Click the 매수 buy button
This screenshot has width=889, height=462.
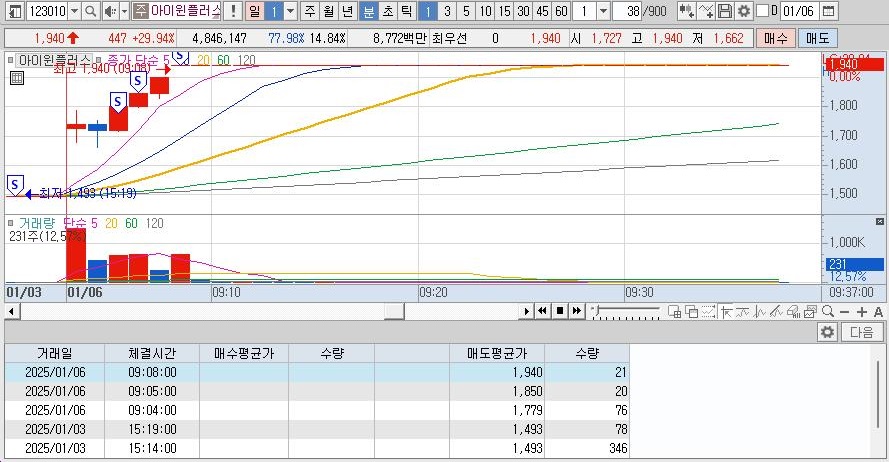[776, 38]
